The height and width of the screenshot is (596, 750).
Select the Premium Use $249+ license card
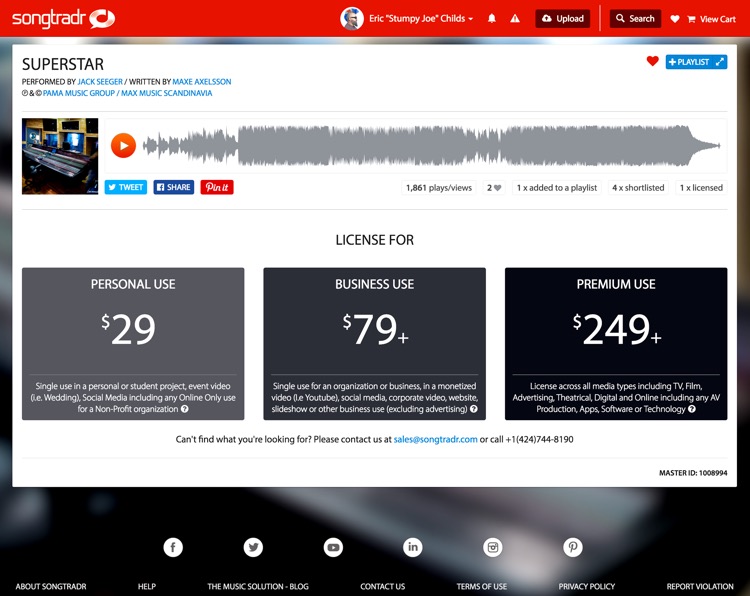[616, 343]
